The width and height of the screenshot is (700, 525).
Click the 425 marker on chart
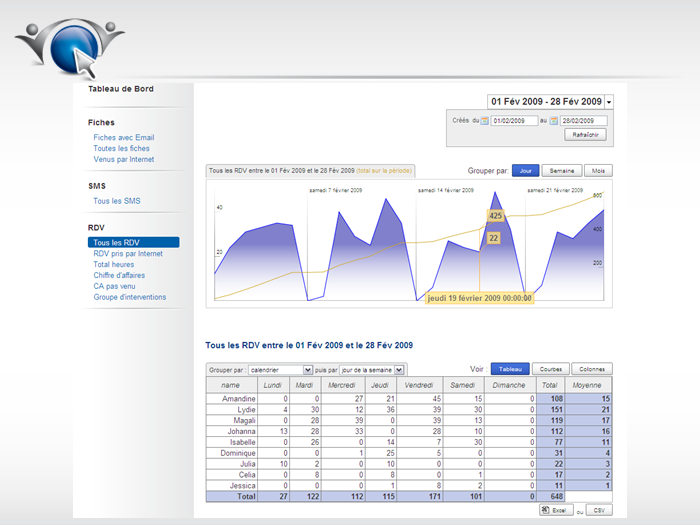tap(496, 216)
